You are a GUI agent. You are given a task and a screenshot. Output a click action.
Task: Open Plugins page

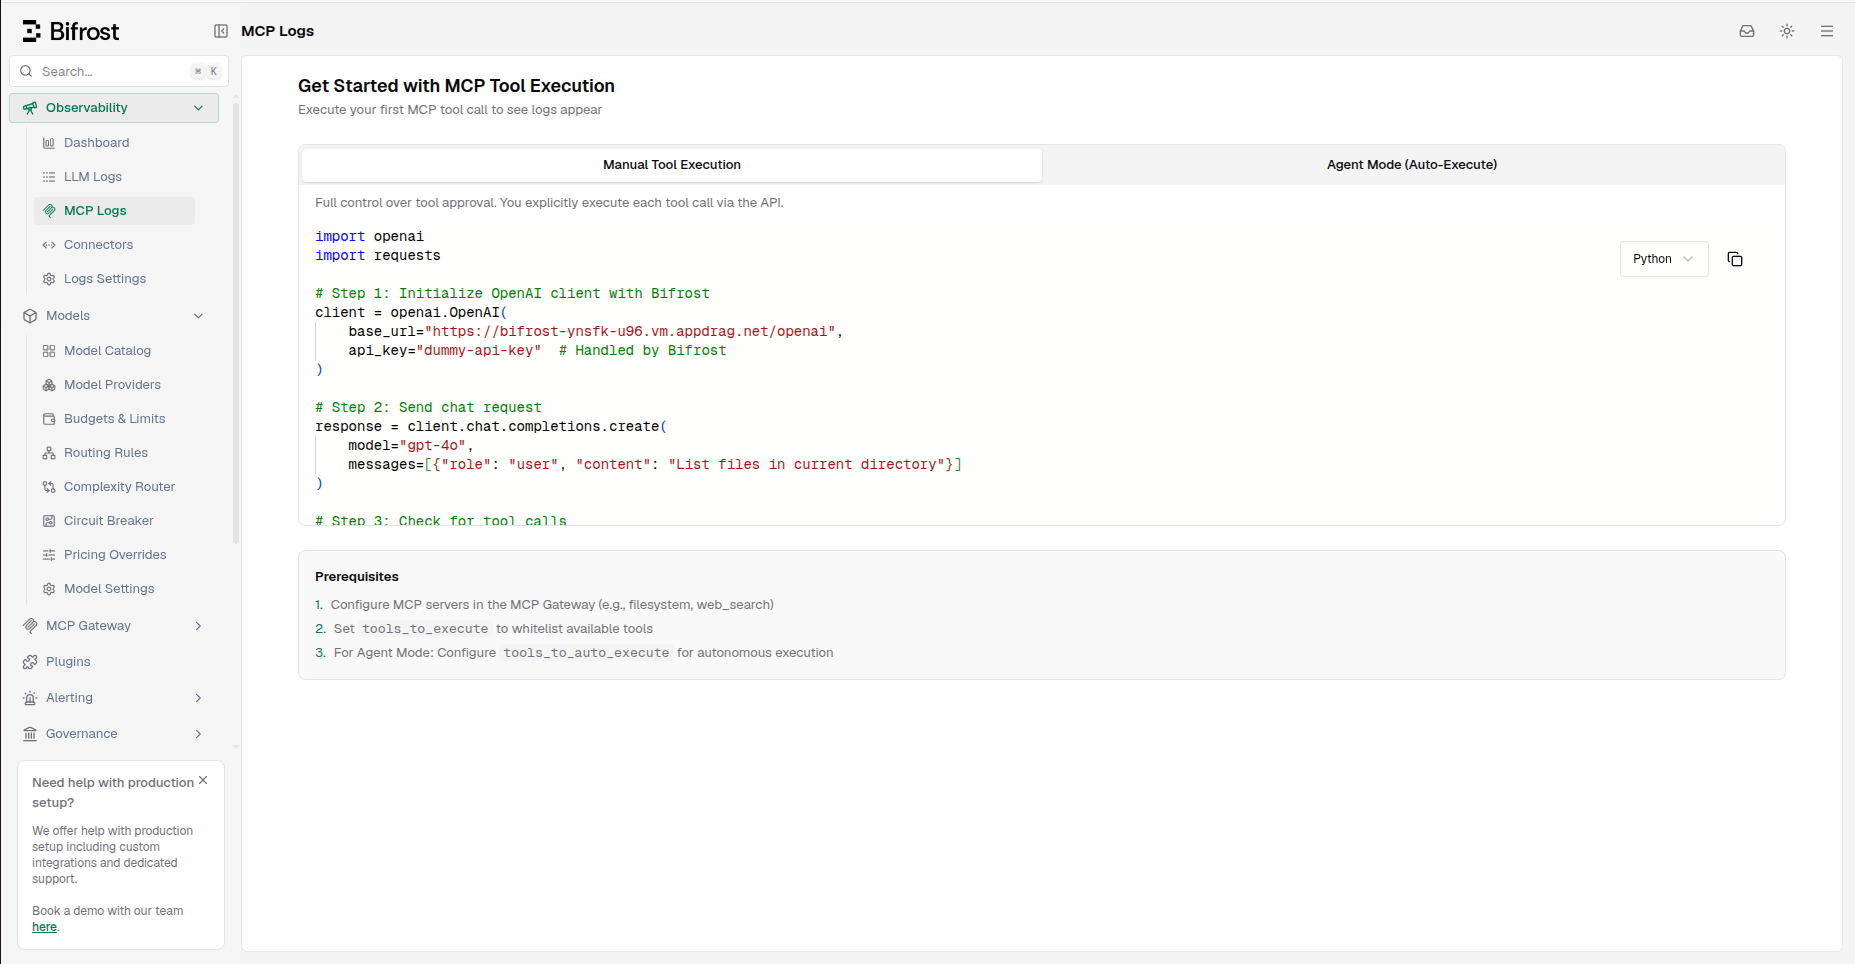click(x=114, y=662)
